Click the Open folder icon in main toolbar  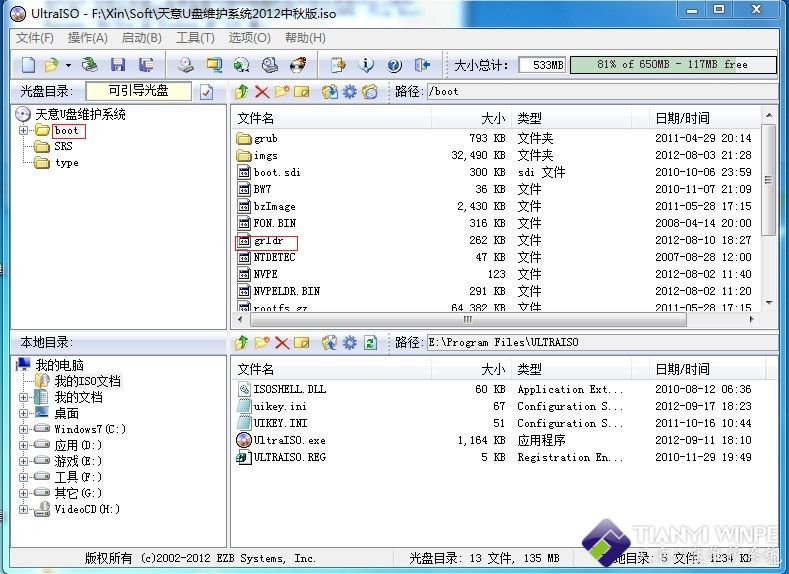coord(51,64)
